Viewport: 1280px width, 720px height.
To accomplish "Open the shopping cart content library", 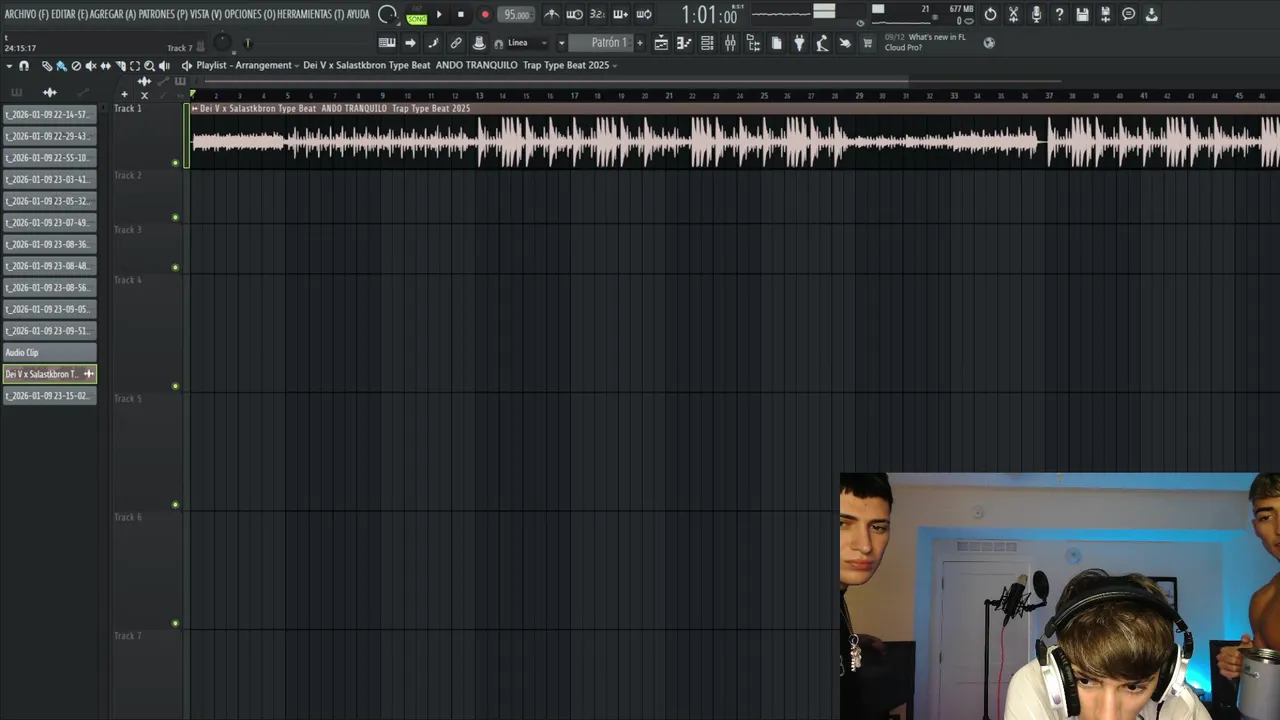I will pyautogui.click(x=867, y=43).
